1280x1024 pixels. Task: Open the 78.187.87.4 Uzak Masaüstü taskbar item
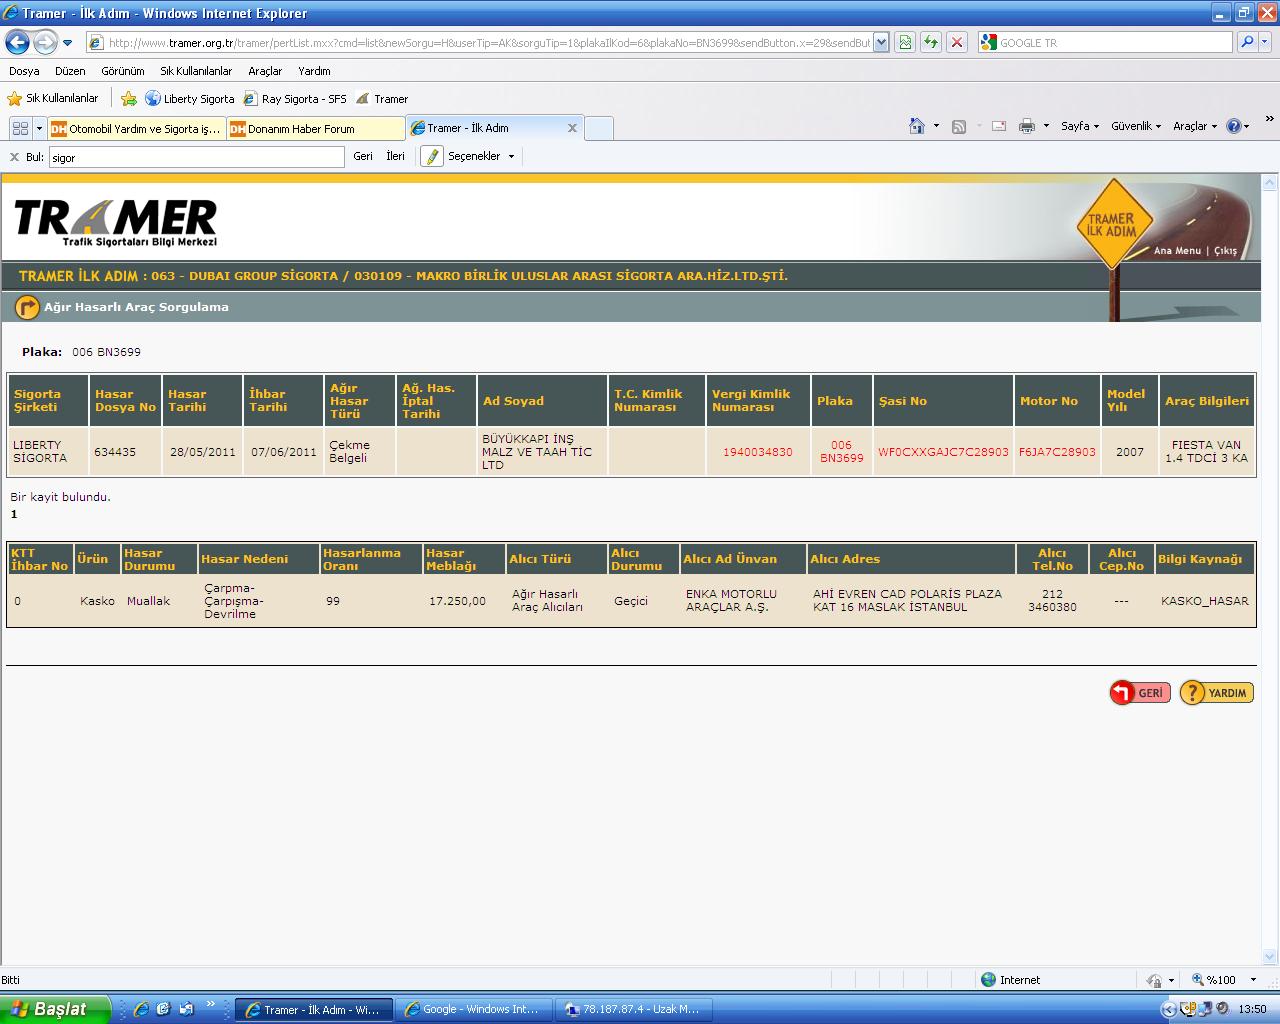click(x=634, y=1009)
